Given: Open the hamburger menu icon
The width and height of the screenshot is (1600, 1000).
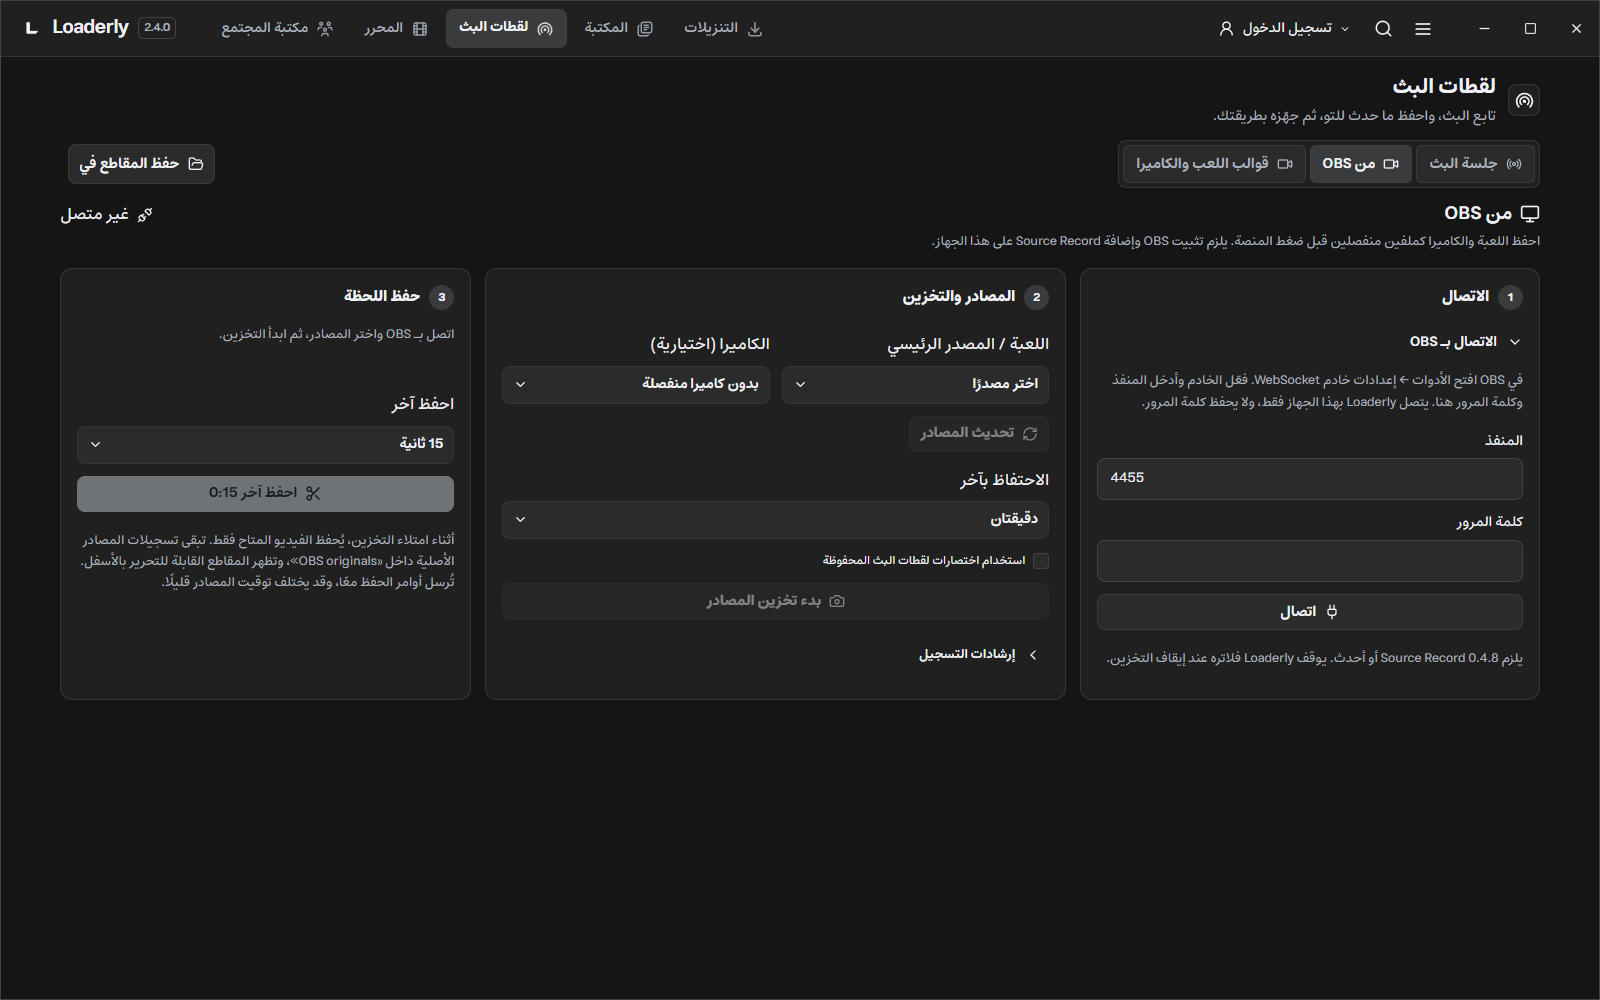Looking at the screenshot, I should tap(1423, 29).
